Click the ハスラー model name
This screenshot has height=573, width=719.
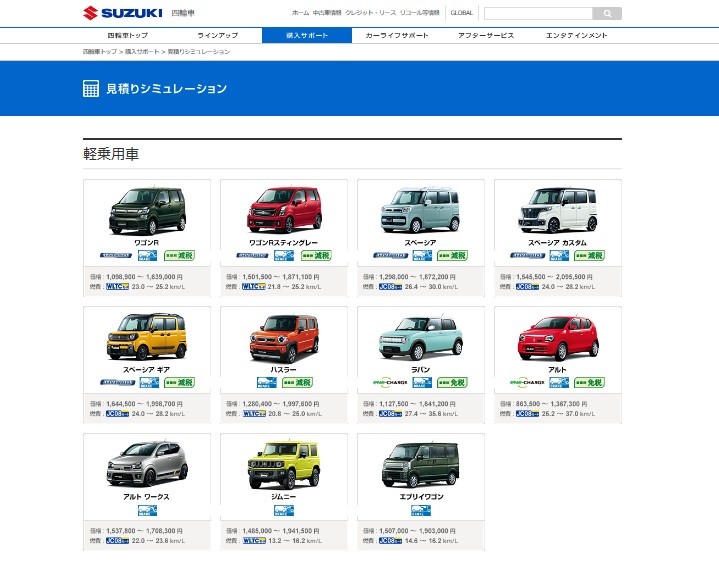(283, 370)
